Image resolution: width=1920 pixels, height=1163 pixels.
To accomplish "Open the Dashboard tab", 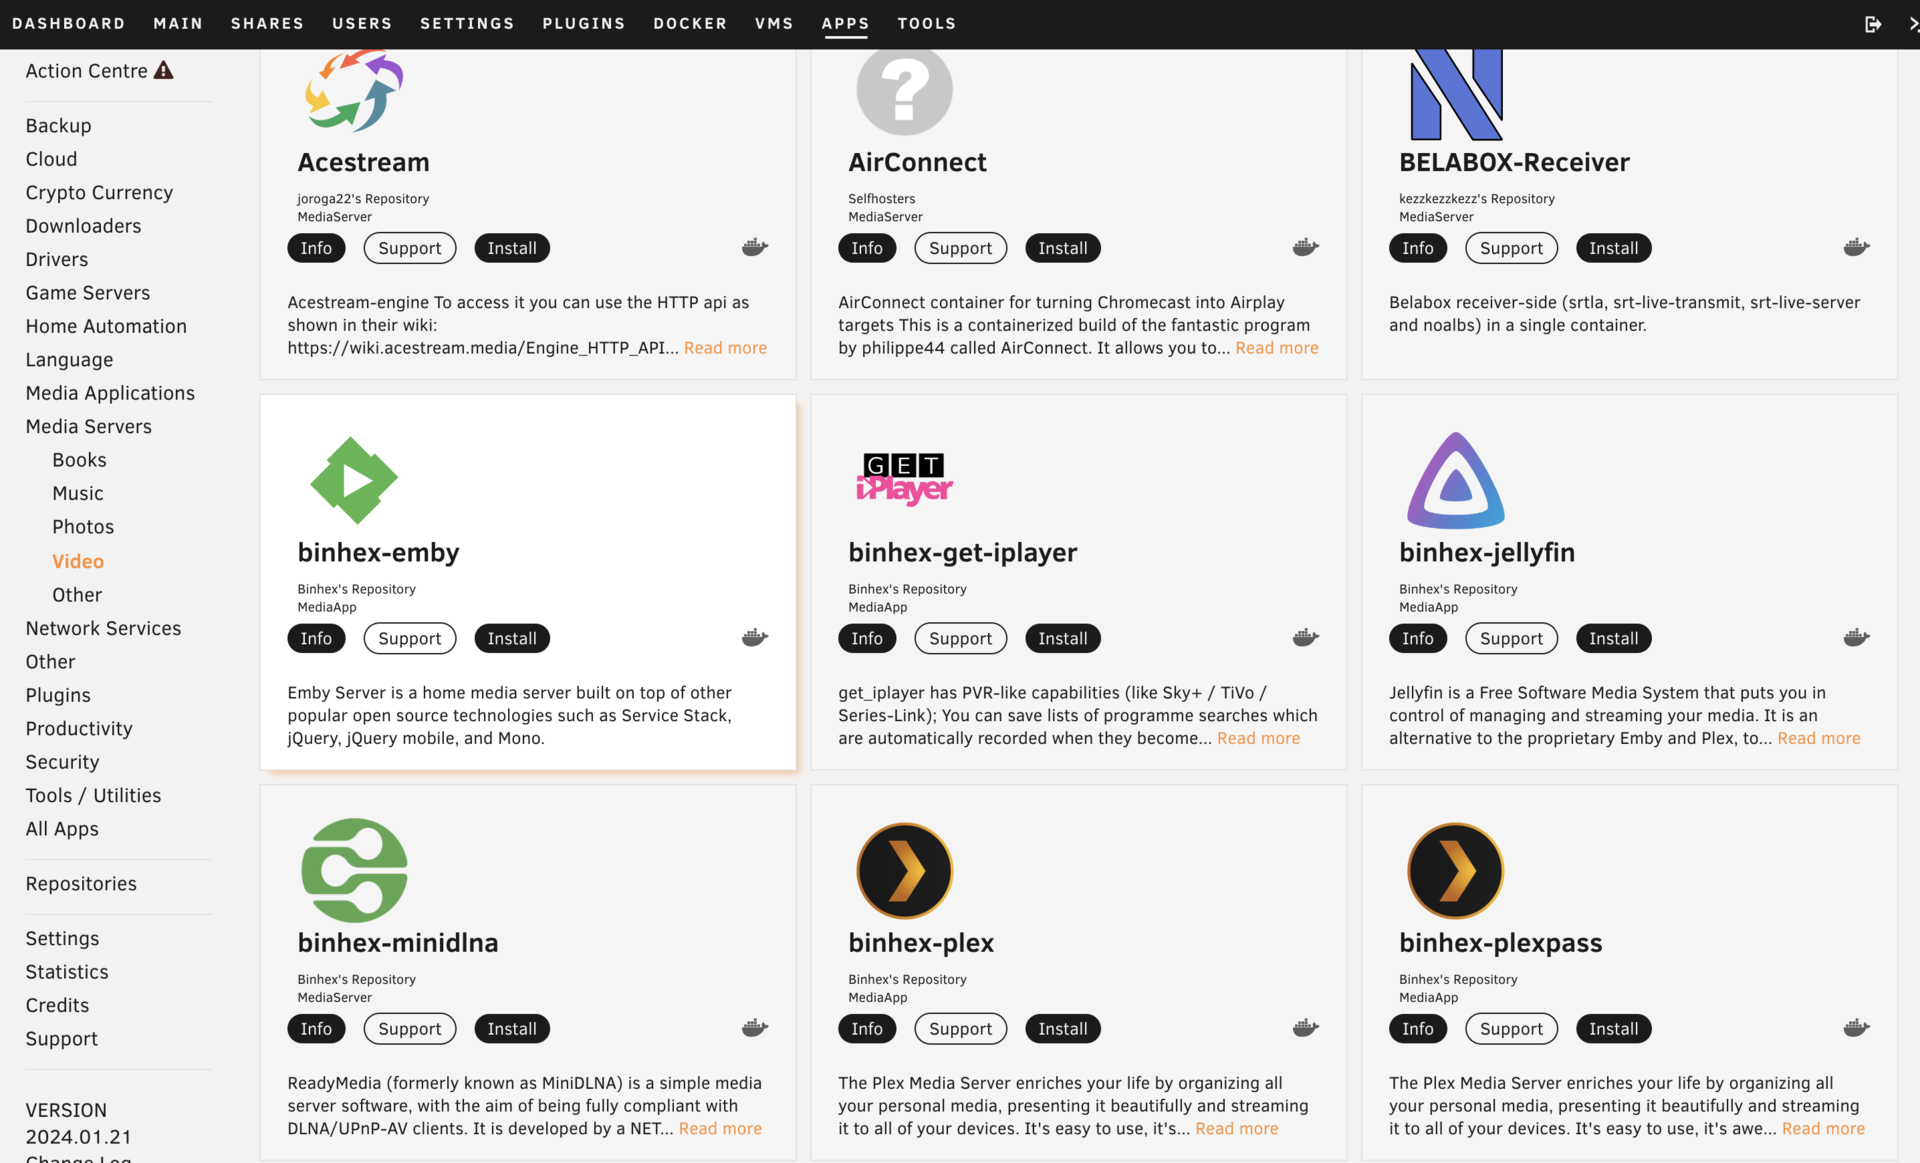I will pos(69,23).
